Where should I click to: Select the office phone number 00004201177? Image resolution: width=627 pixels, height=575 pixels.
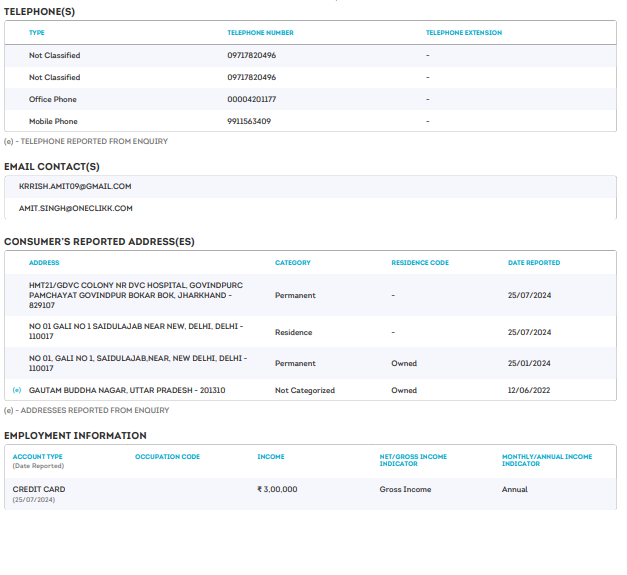point(252,99)
